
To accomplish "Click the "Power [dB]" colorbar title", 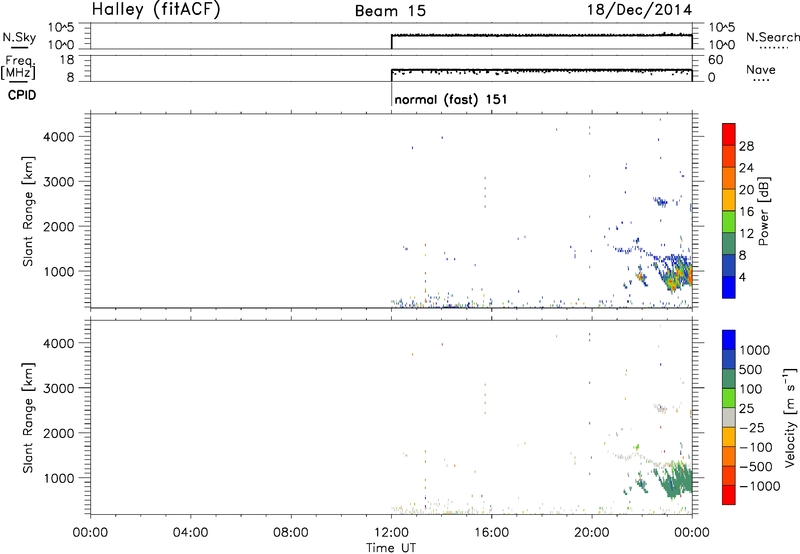I will click(763, 211).
